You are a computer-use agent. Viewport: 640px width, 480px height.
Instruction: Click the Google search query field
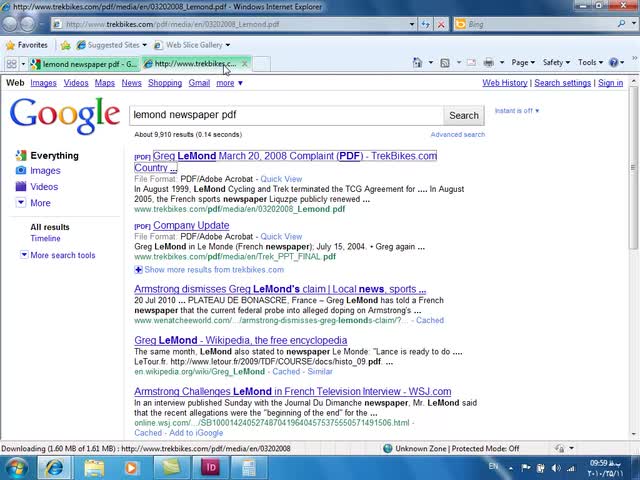[287, 115]
